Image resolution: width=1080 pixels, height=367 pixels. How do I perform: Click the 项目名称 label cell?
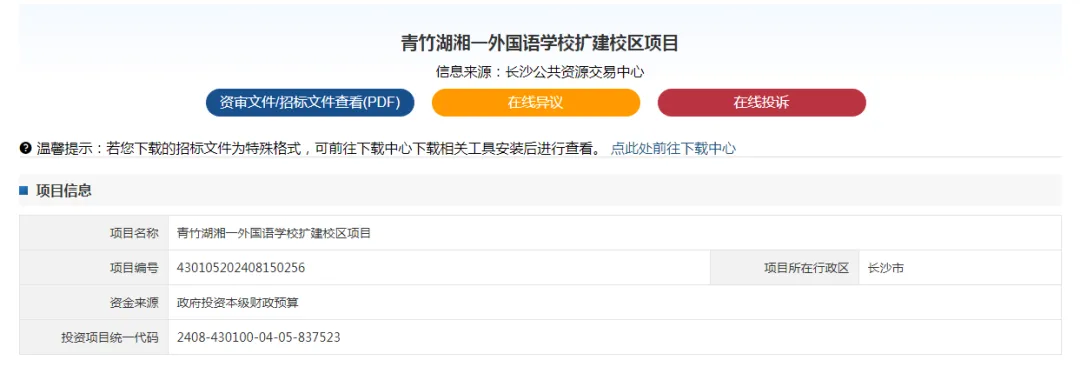[94, 233]
